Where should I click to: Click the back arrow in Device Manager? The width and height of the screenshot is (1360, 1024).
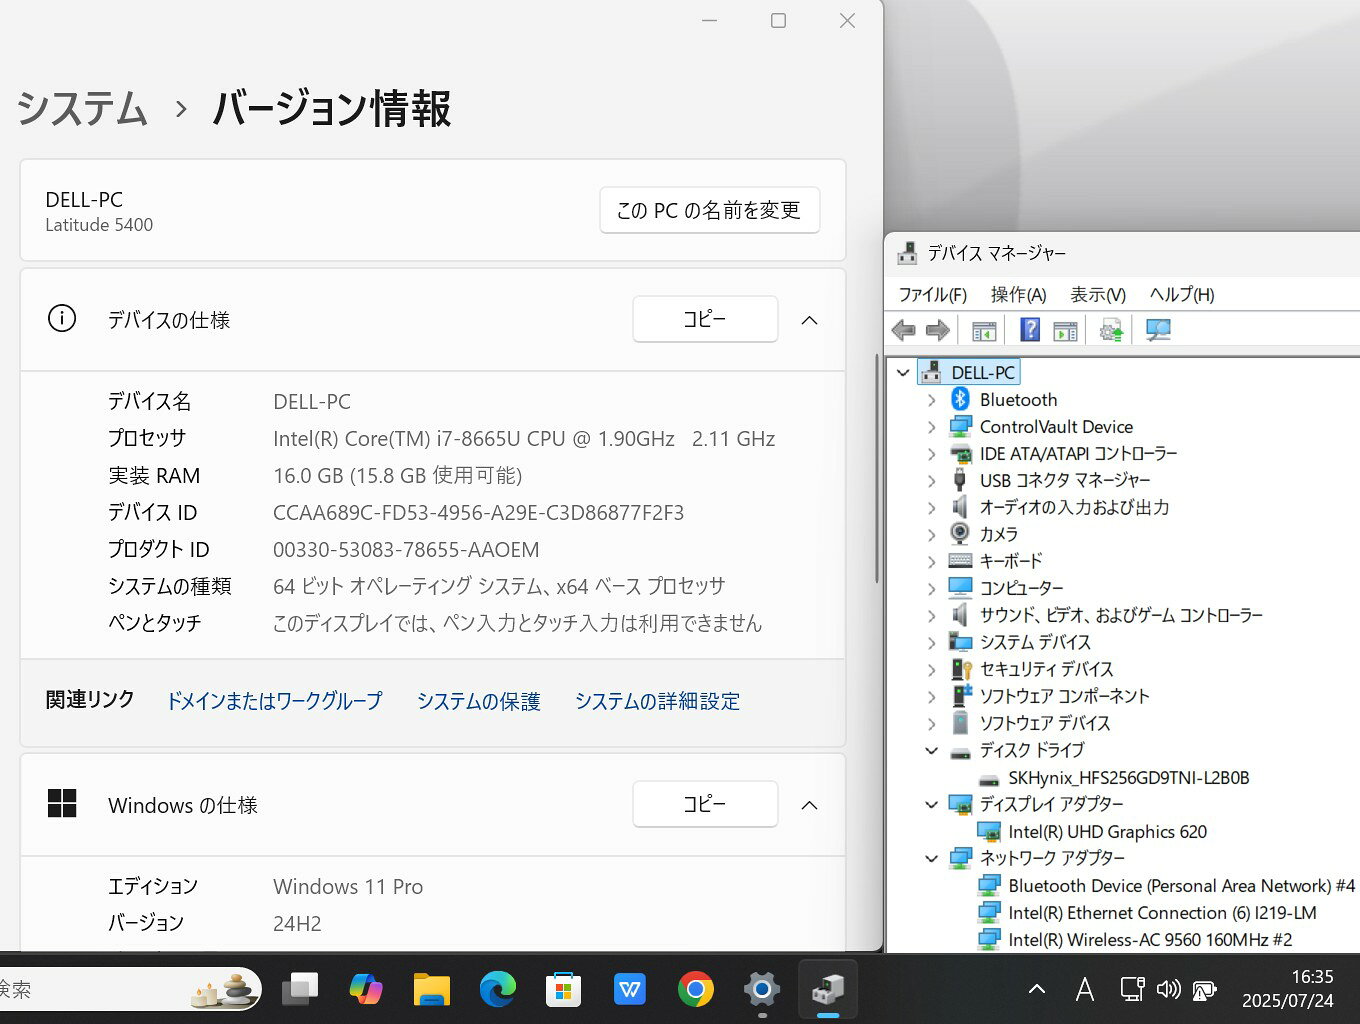click(903, 330)
